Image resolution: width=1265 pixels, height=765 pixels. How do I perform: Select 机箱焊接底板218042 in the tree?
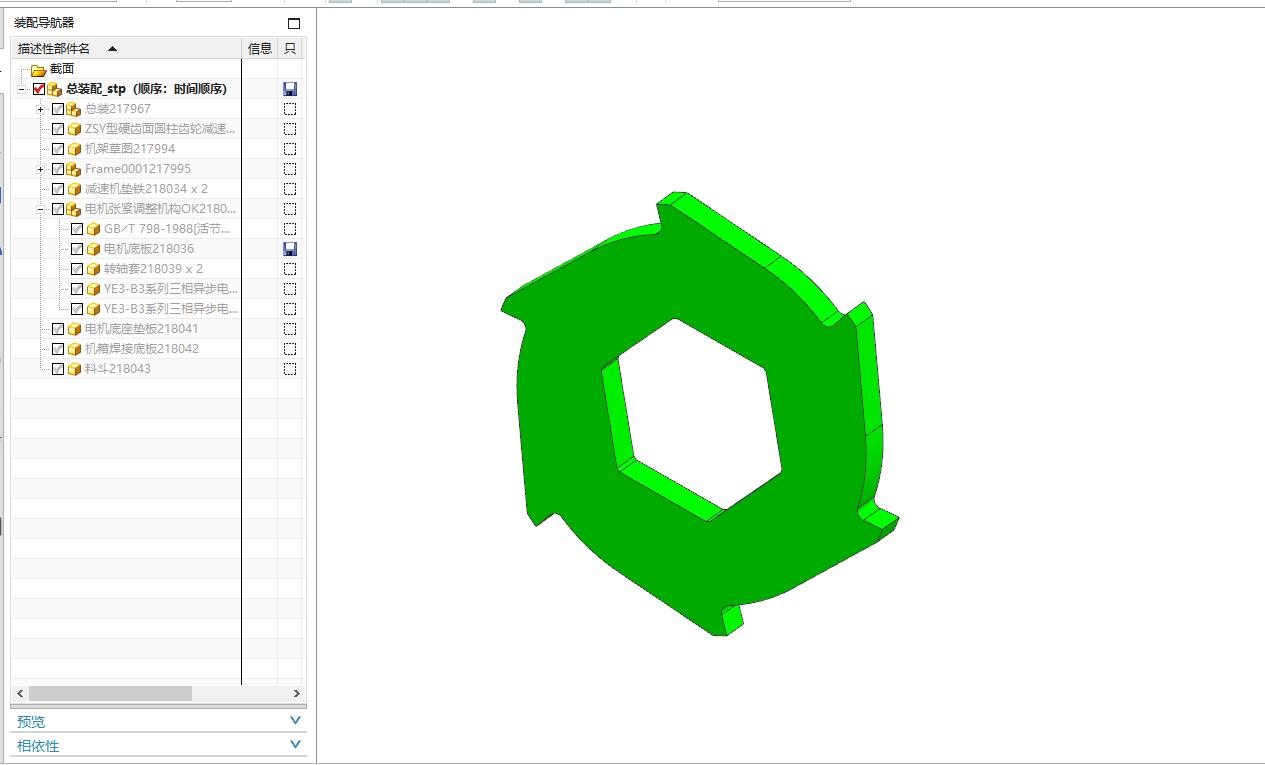pyautogui.click(x=142, y=349)
